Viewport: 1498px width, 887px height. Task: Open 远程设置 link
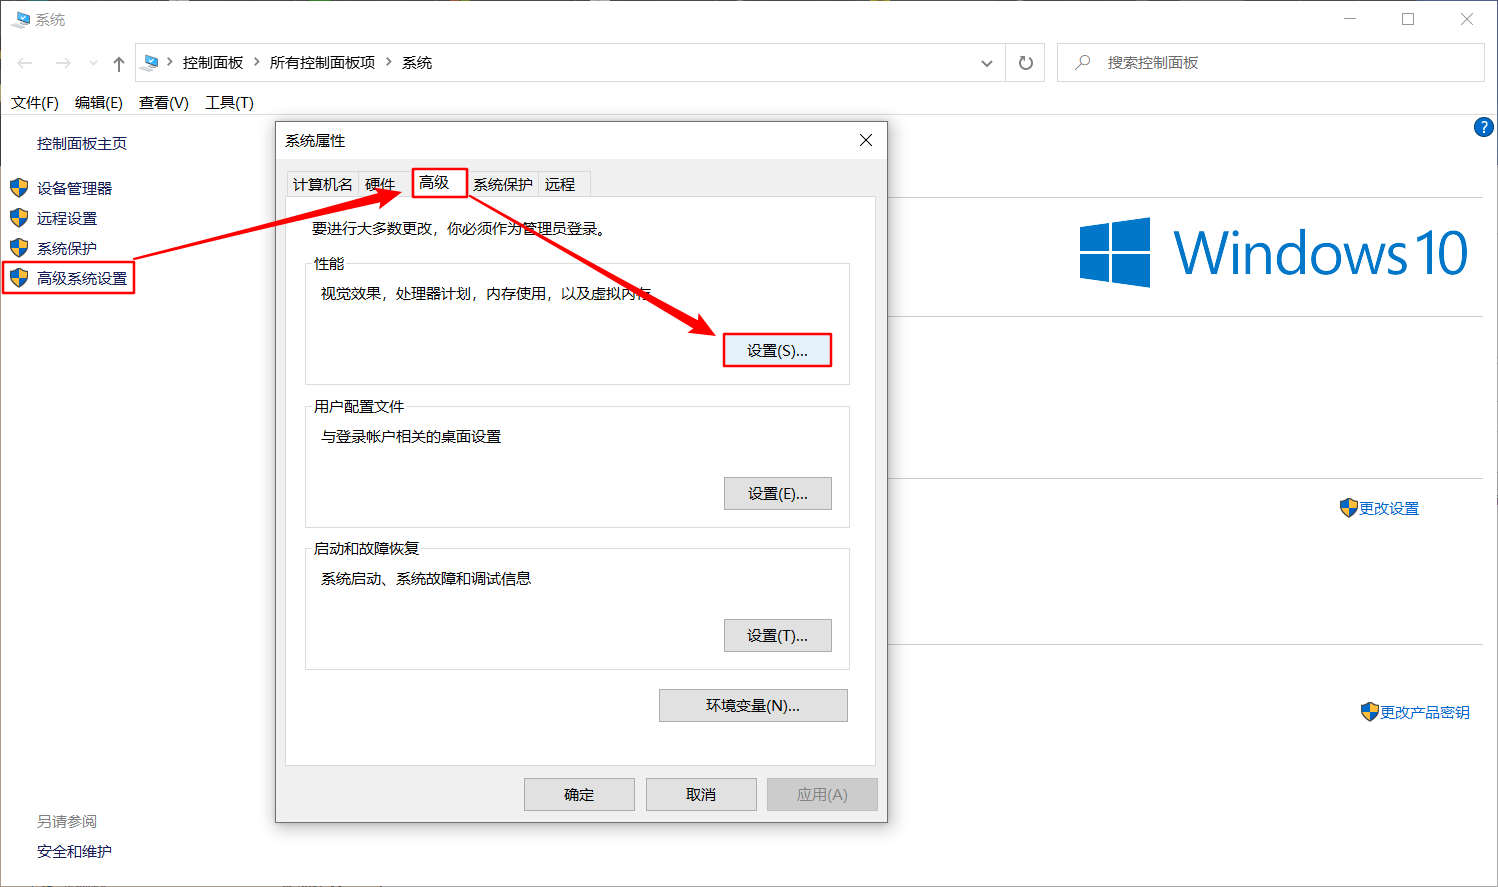67,218
